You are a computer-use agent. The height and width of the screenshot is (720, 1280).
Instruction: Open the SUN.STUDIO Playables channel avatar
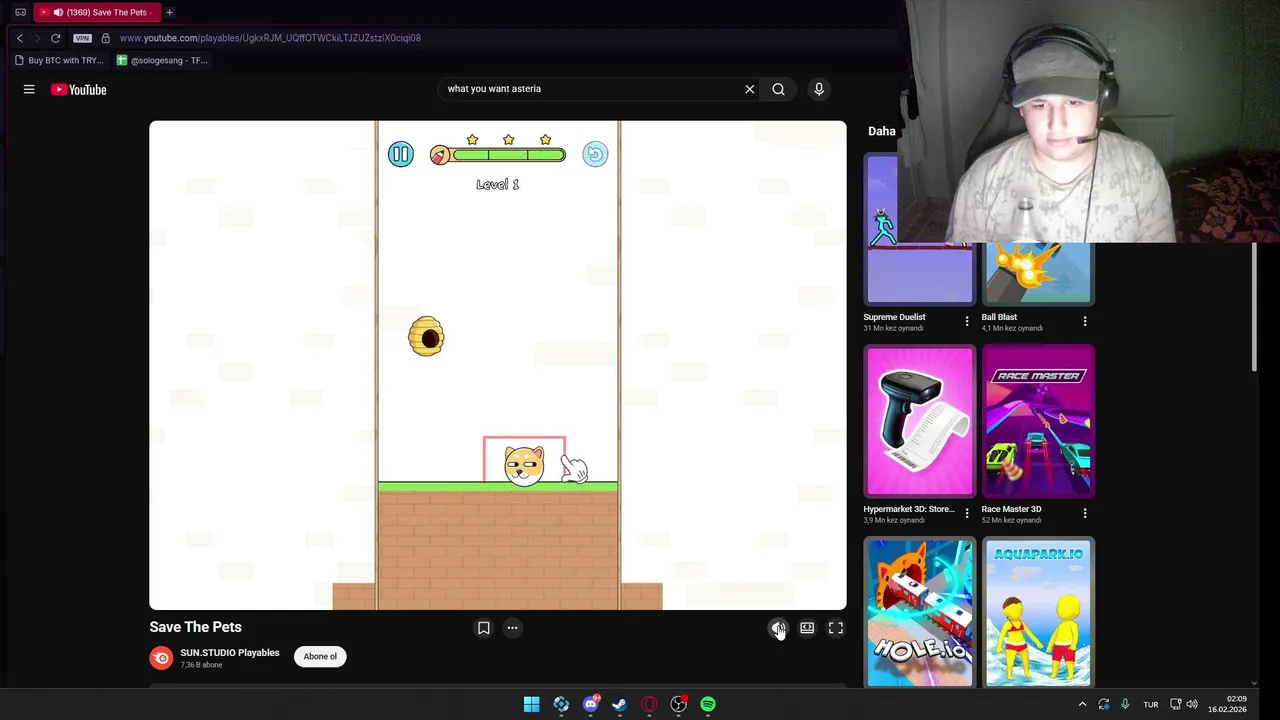coord(161,658)
